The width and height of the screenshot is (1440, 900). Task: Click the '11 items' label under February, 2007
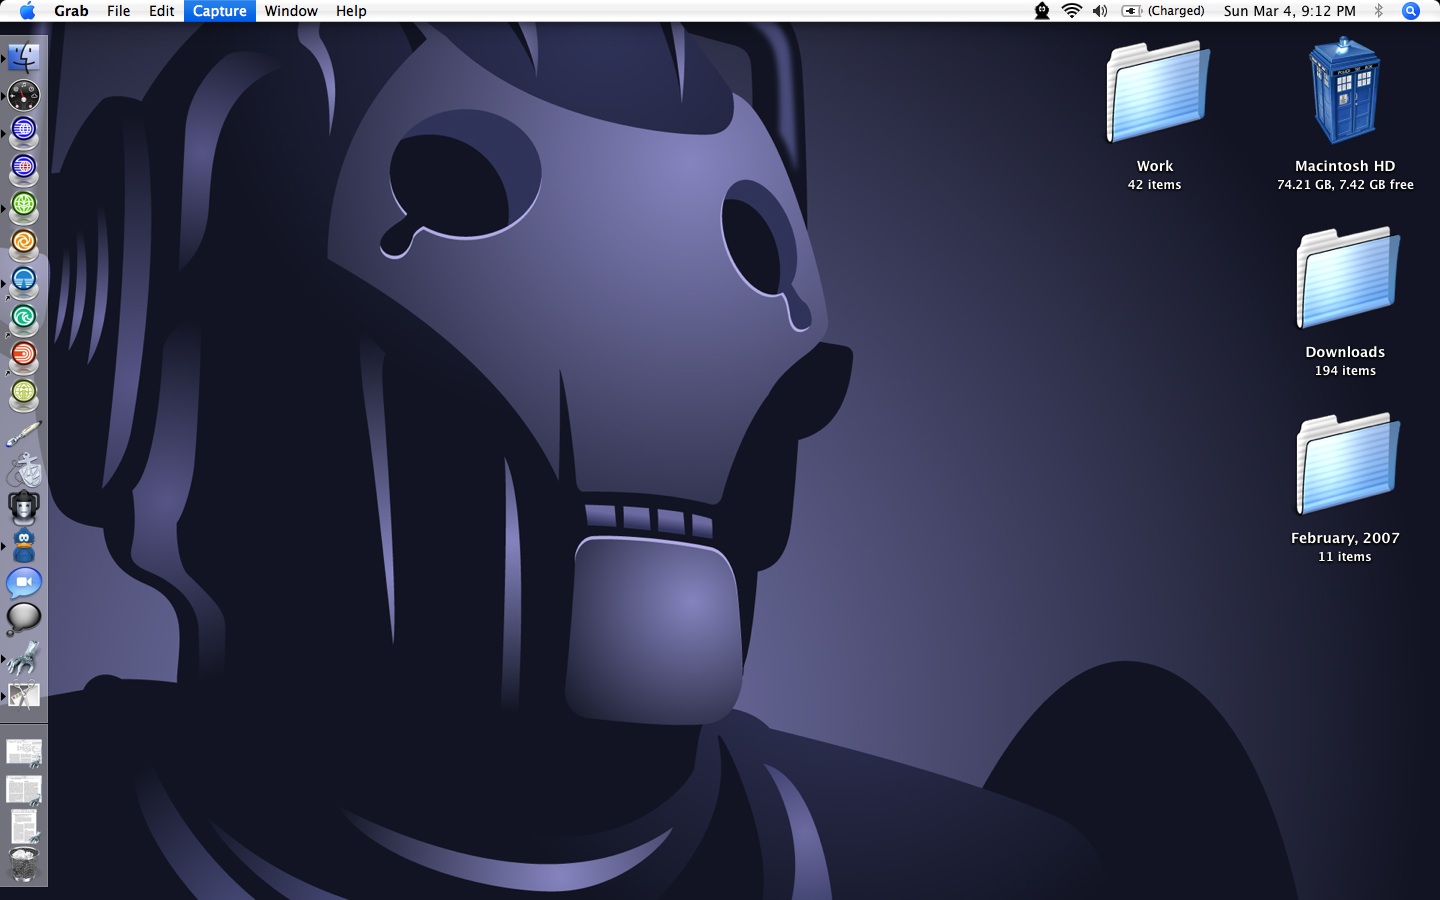1345,557
